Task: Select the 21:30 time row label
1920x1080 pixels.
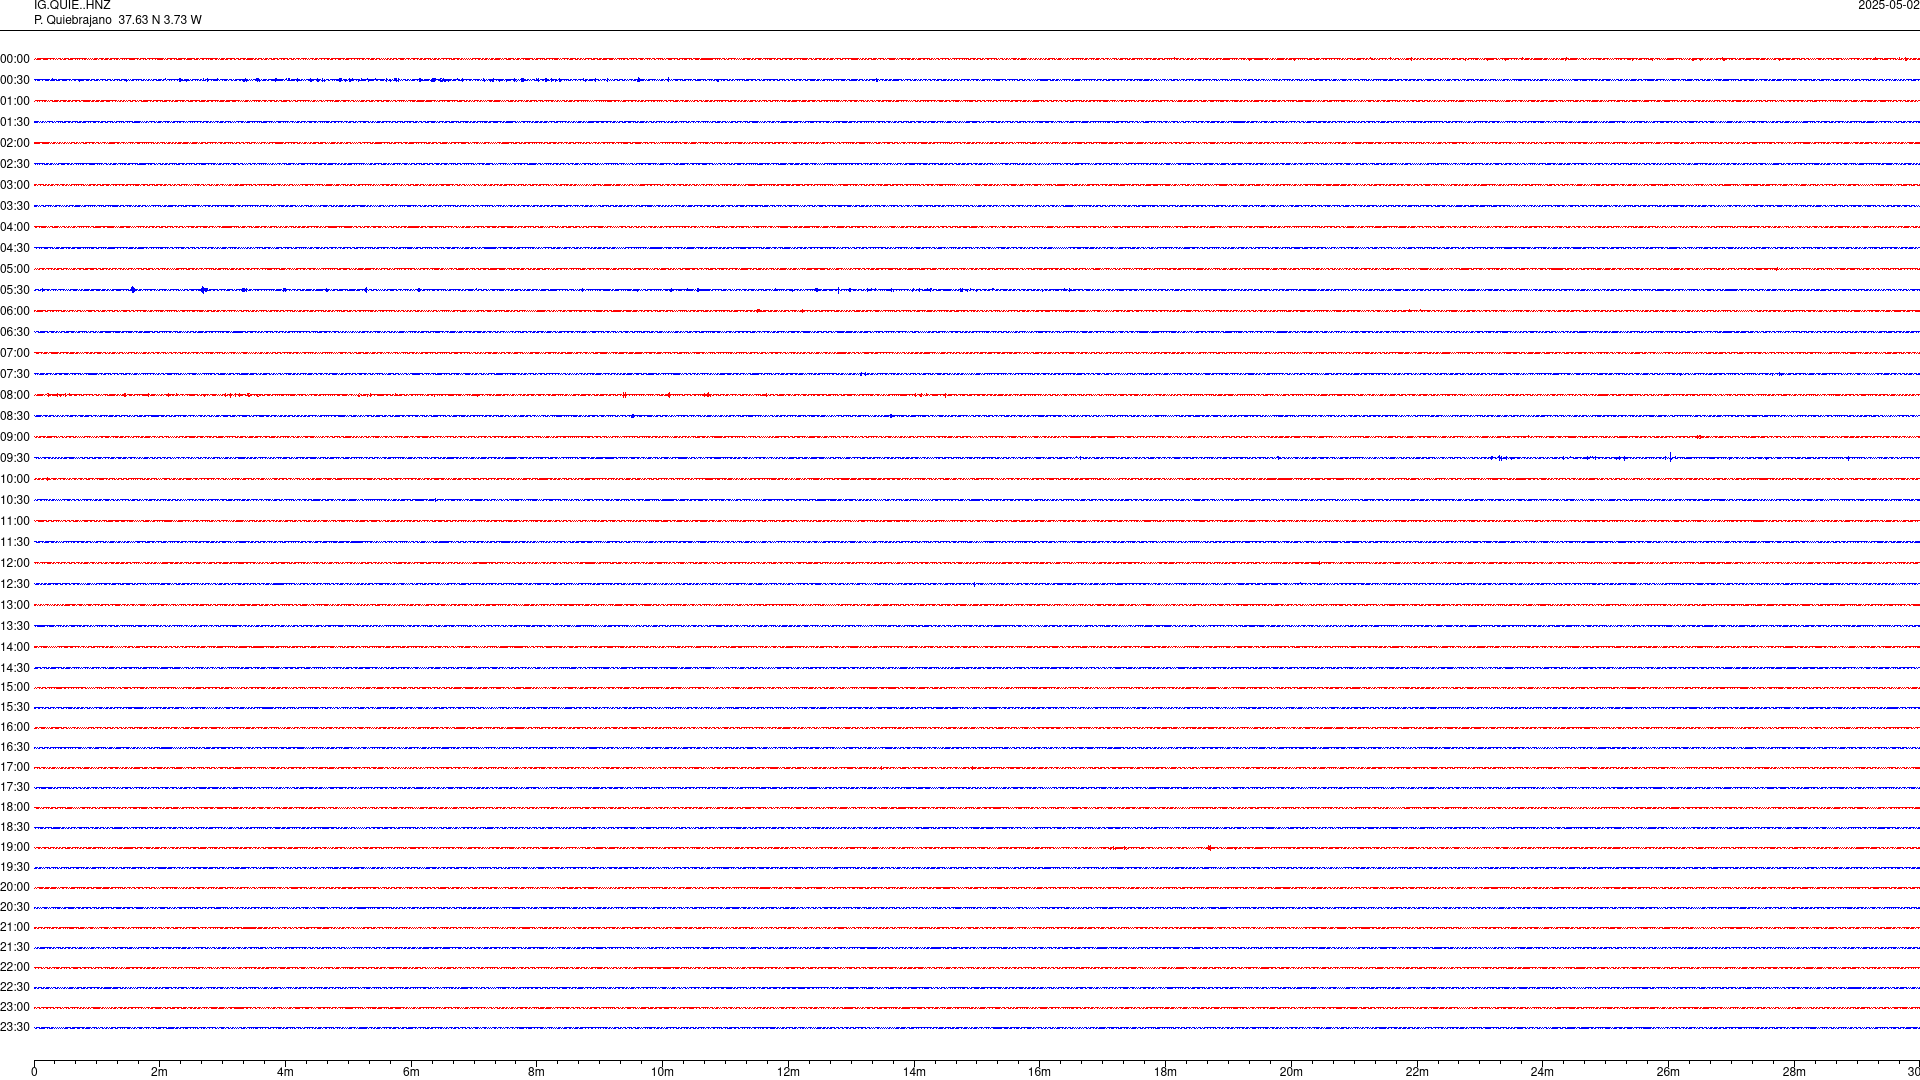Action: click(15, 947)
